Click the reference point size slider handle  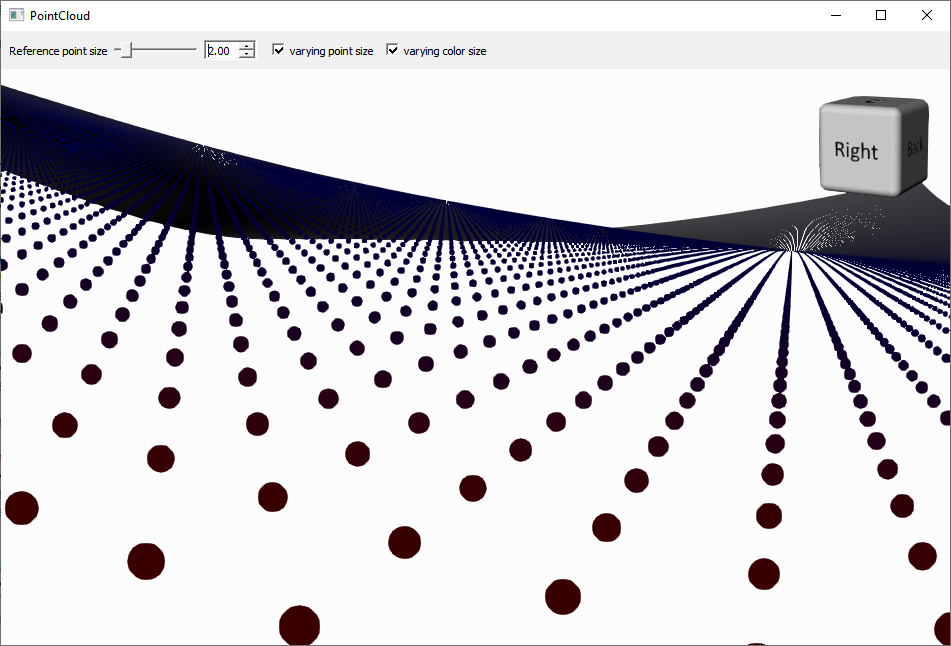(x=126, y=50)
